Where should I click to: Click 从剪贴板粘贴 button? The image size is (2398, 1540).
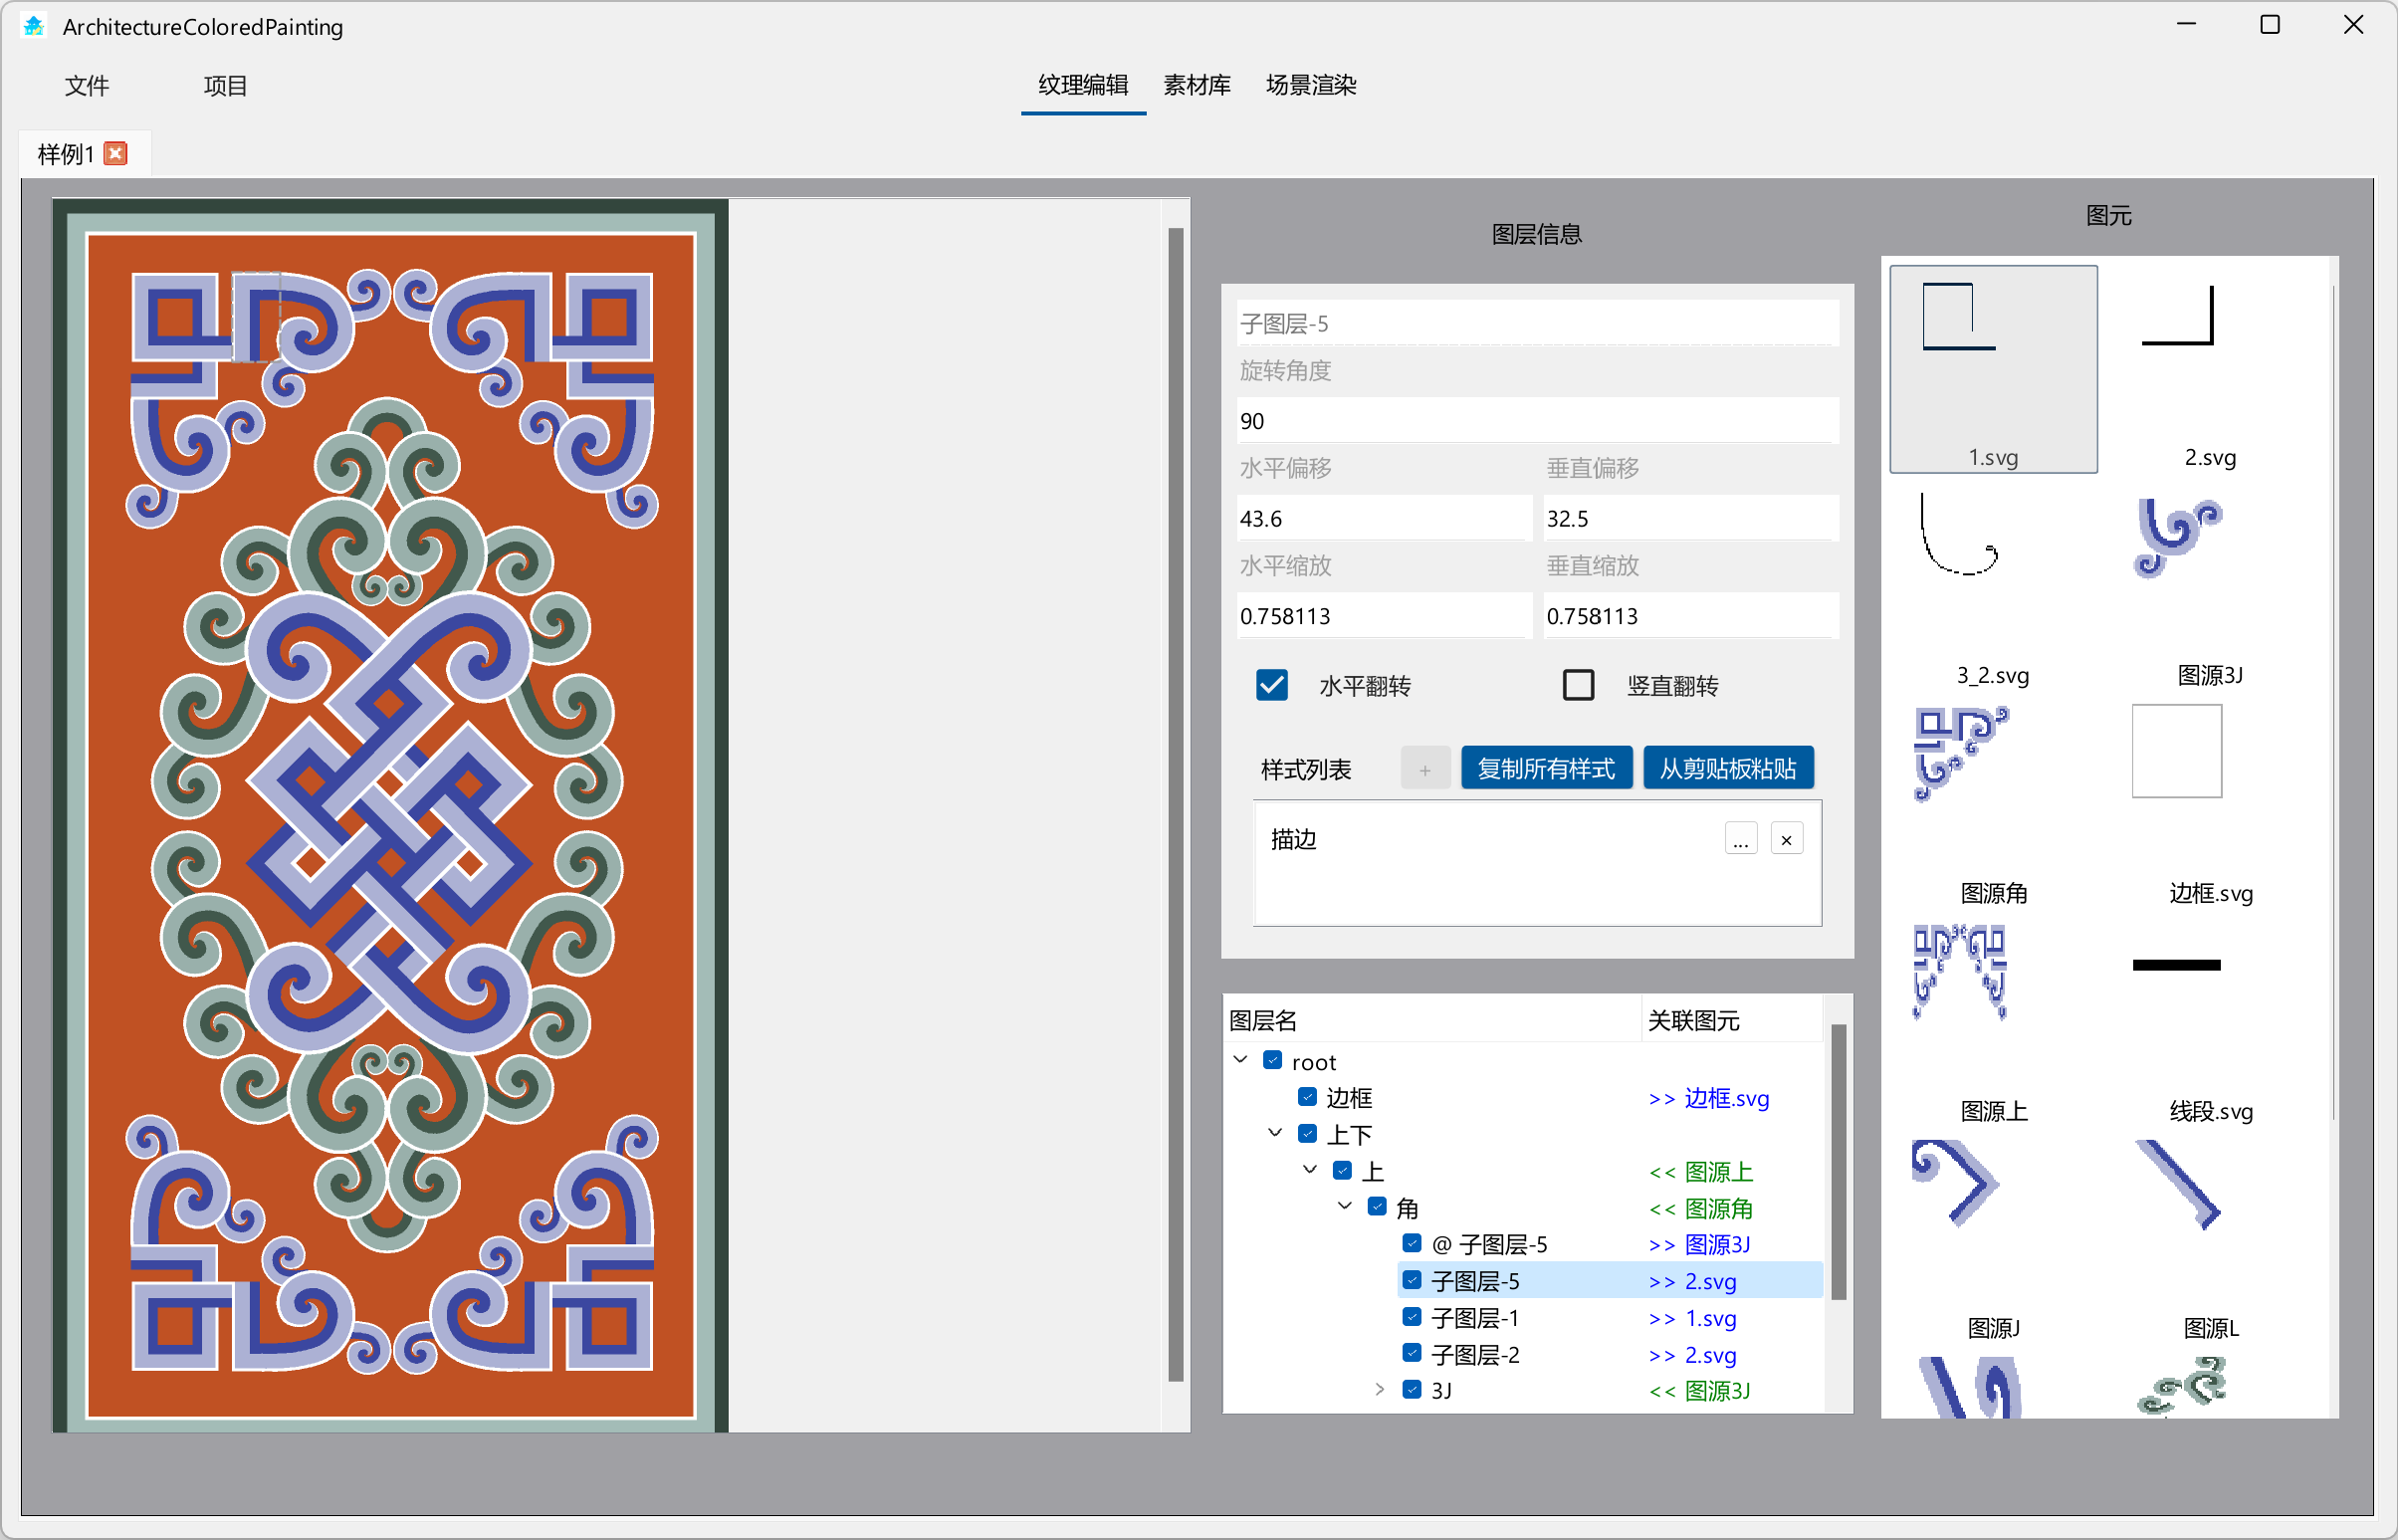[1728, 768]
